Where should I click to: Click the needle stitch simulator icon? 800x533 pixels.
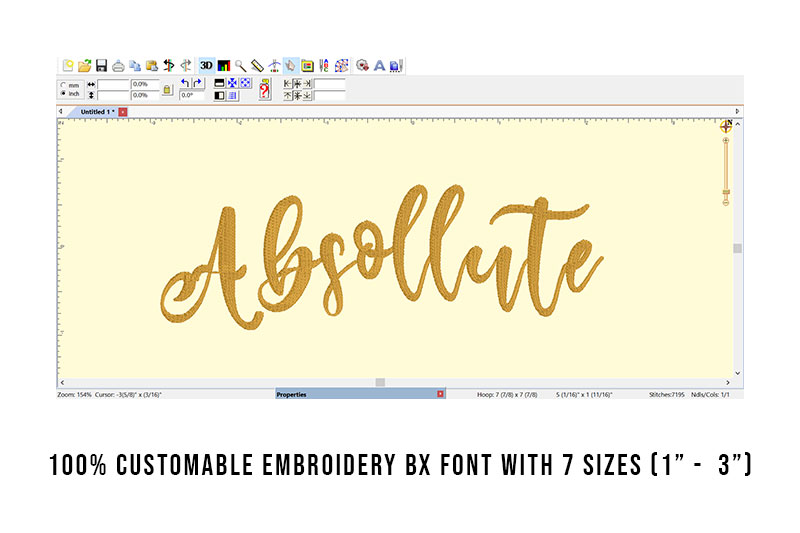coord(274,65)
